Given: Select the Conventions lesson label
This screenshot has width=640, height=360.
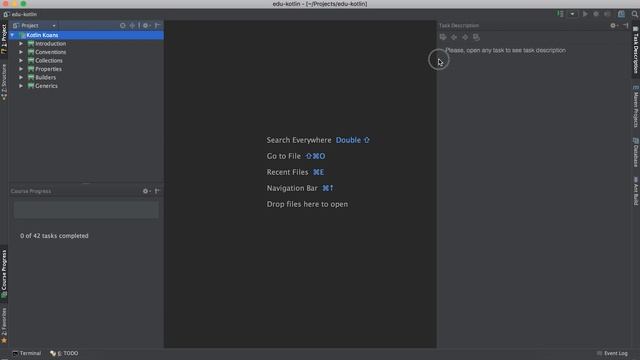Looking at the screenshot, I should [x=51, y=52].
